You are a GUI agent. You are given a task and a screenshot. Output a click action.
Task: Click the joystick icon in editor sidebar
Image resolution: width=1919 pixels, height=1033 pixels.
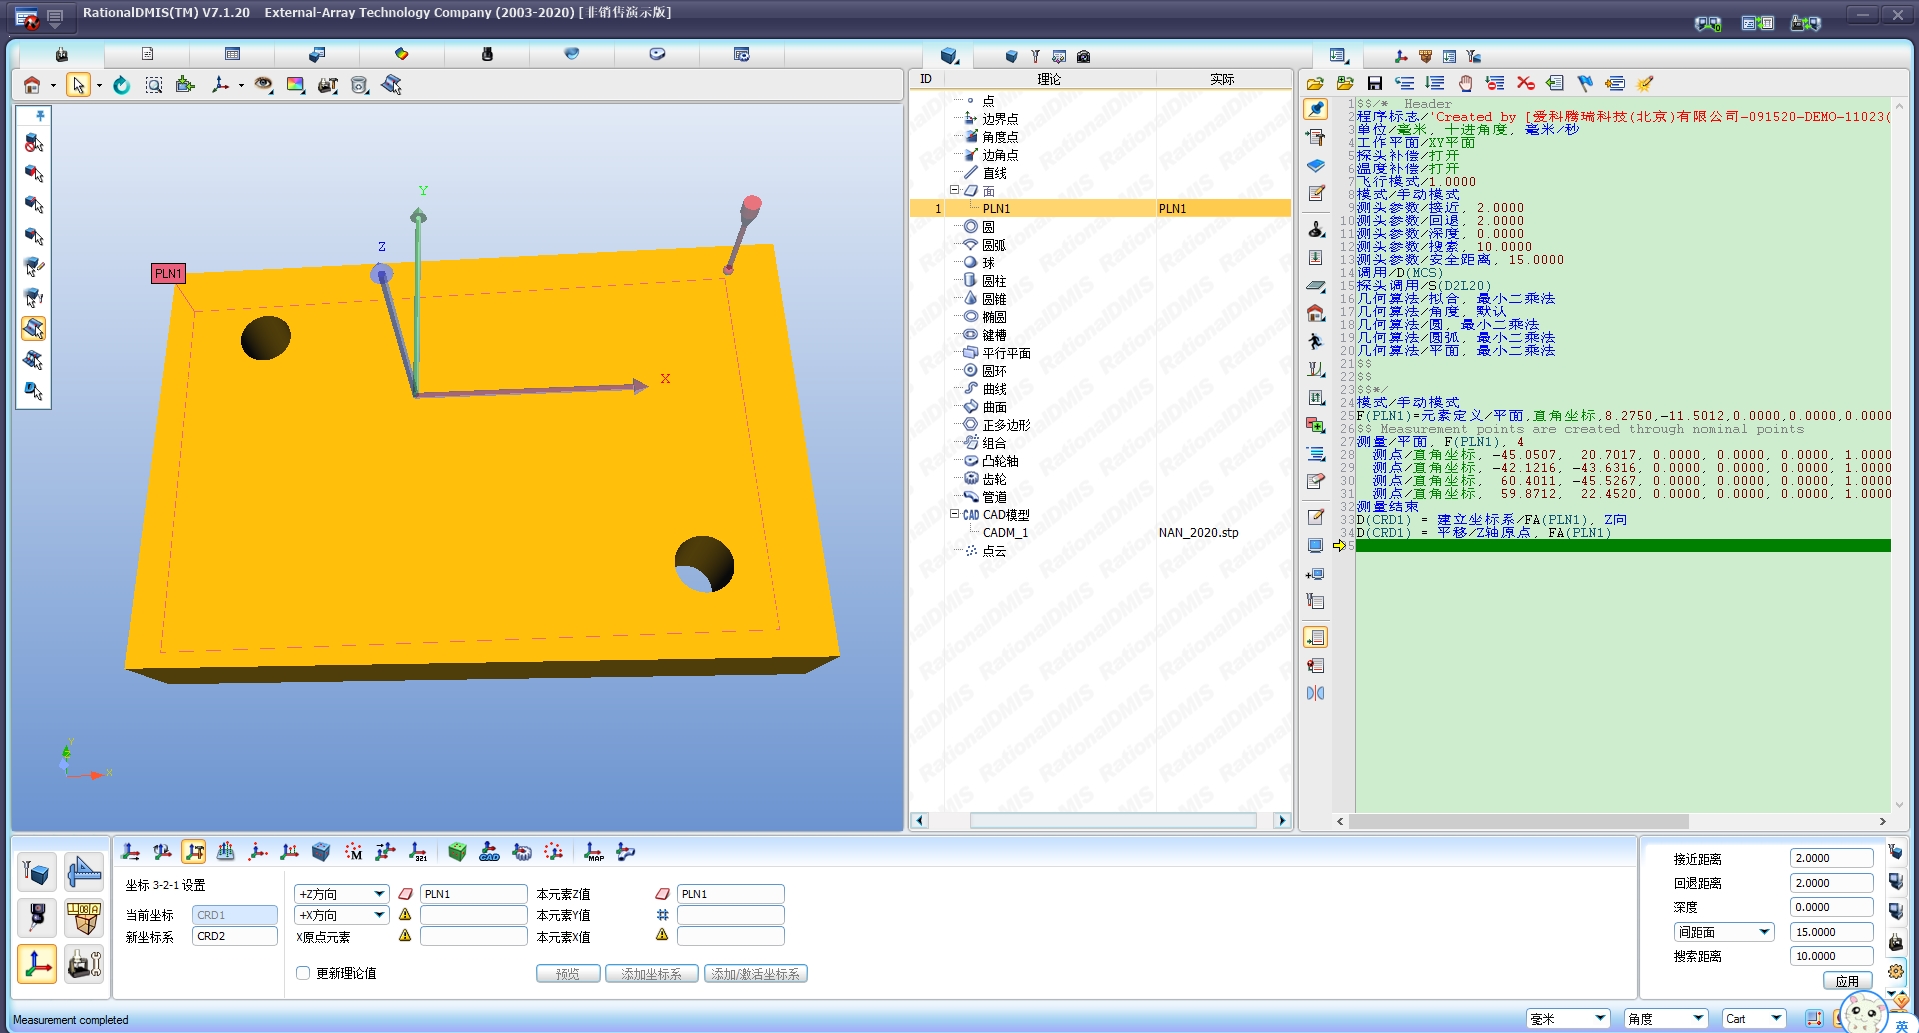tap(1316, 229)
